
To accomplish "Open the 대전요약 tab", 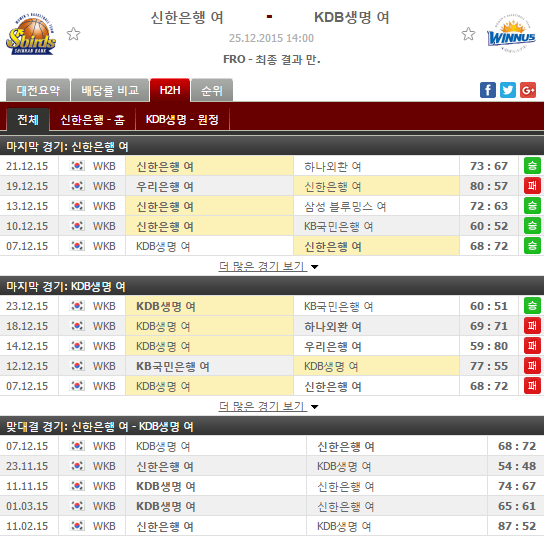I will [38, 91].
